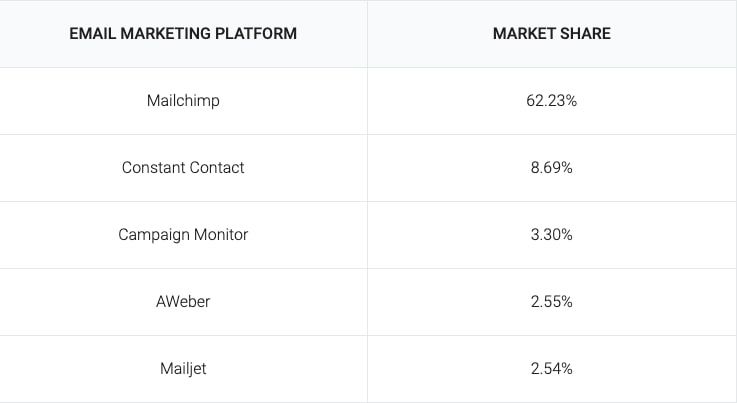
Task: Click the 2.55% market share value
Action: click(x=551, y=301)
